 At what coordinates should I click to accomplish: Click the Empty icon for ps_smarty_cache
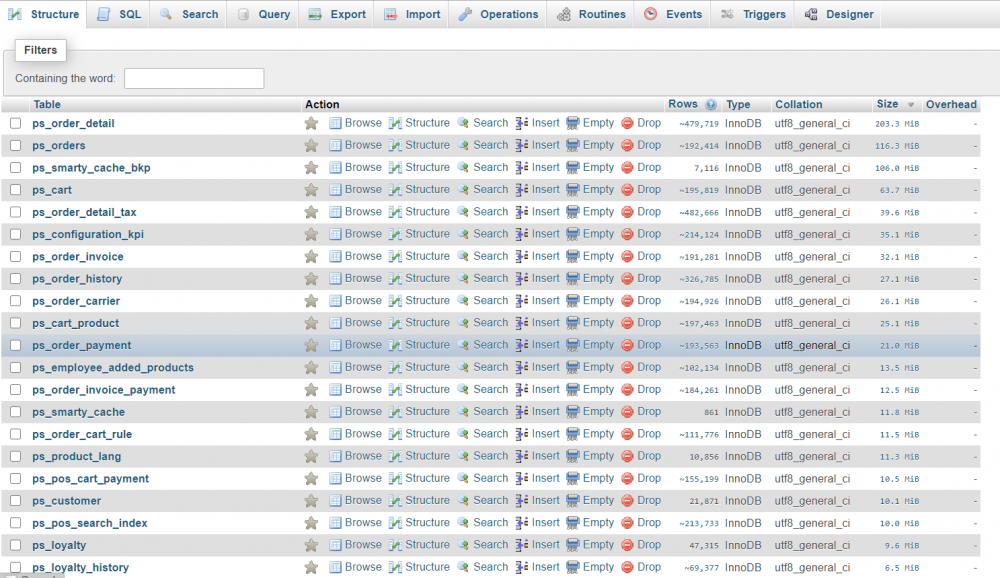573,412
